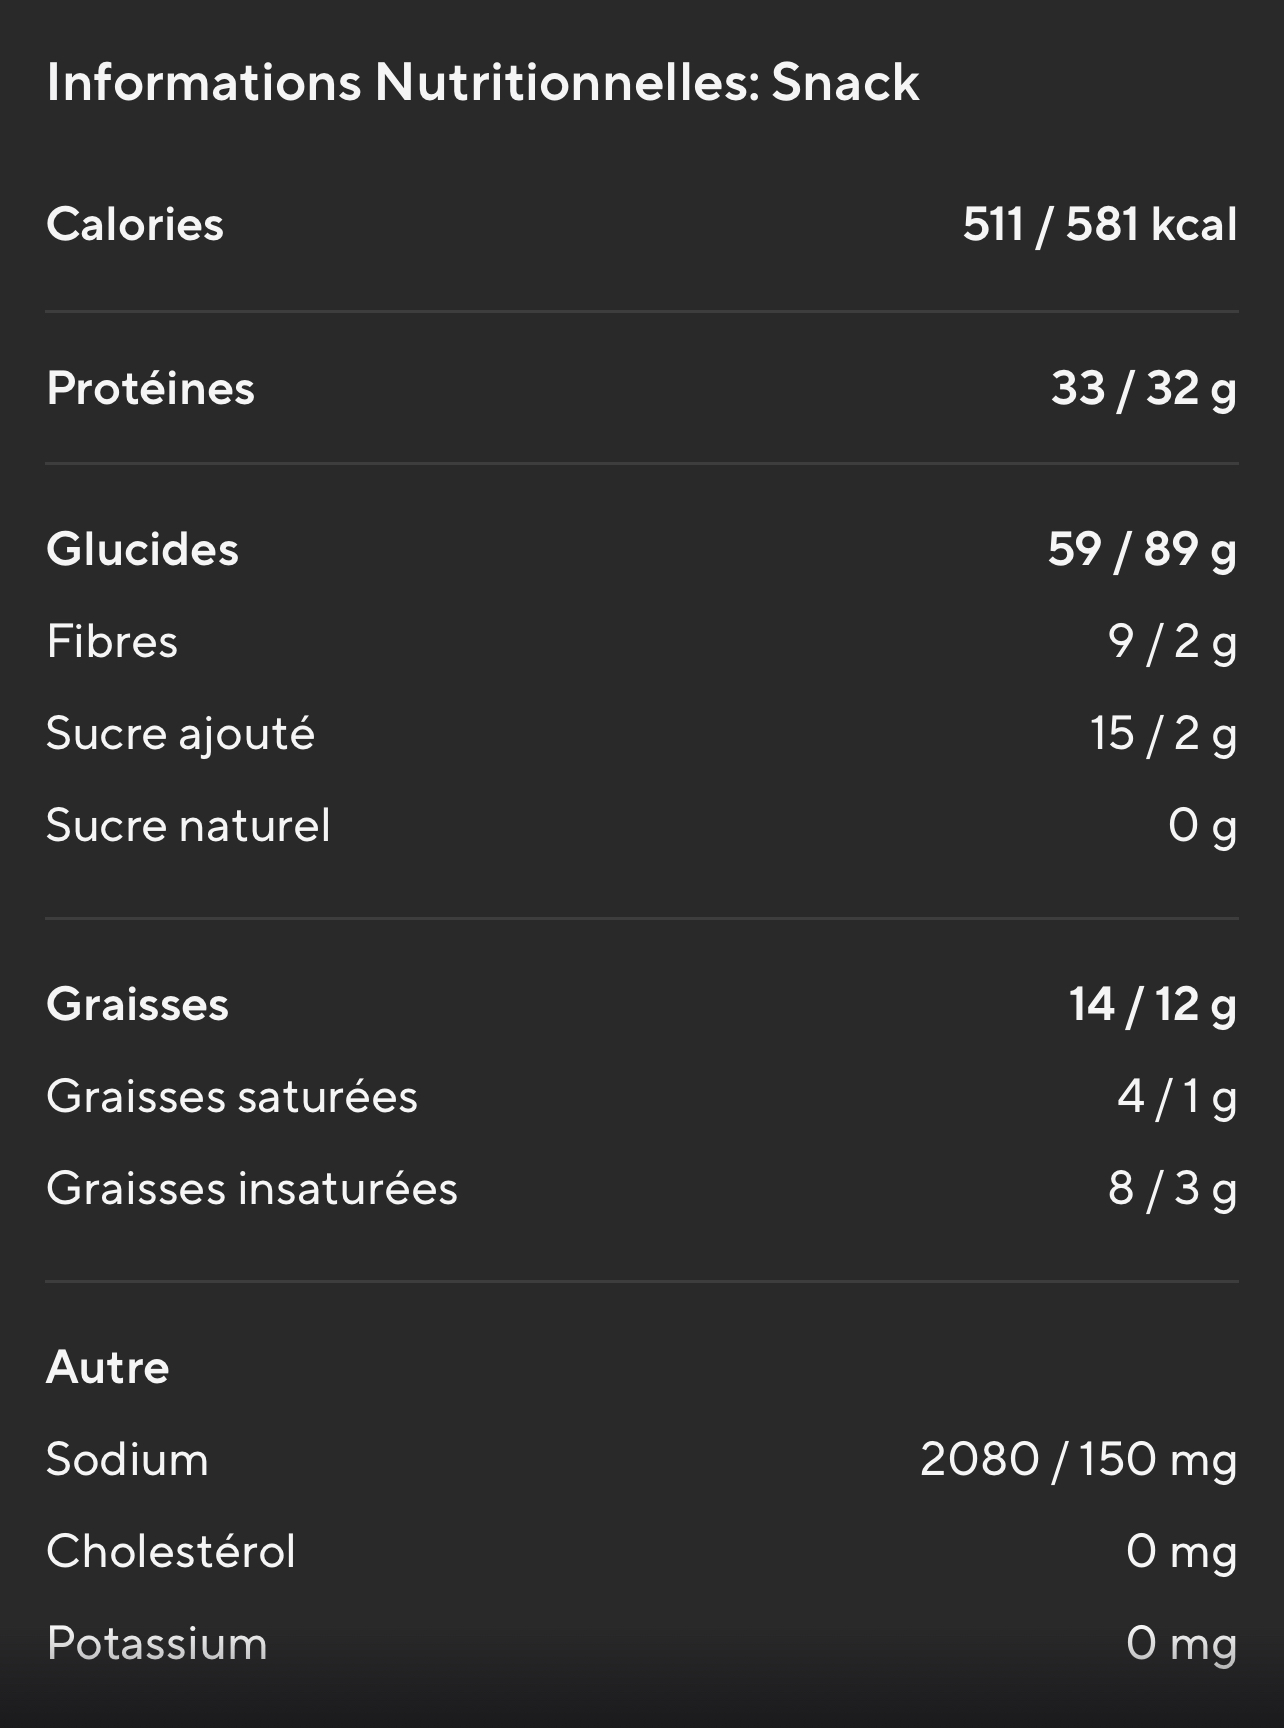Select the Calories row label
The image size is (1284, 1728).
click(x=135, y=224)
